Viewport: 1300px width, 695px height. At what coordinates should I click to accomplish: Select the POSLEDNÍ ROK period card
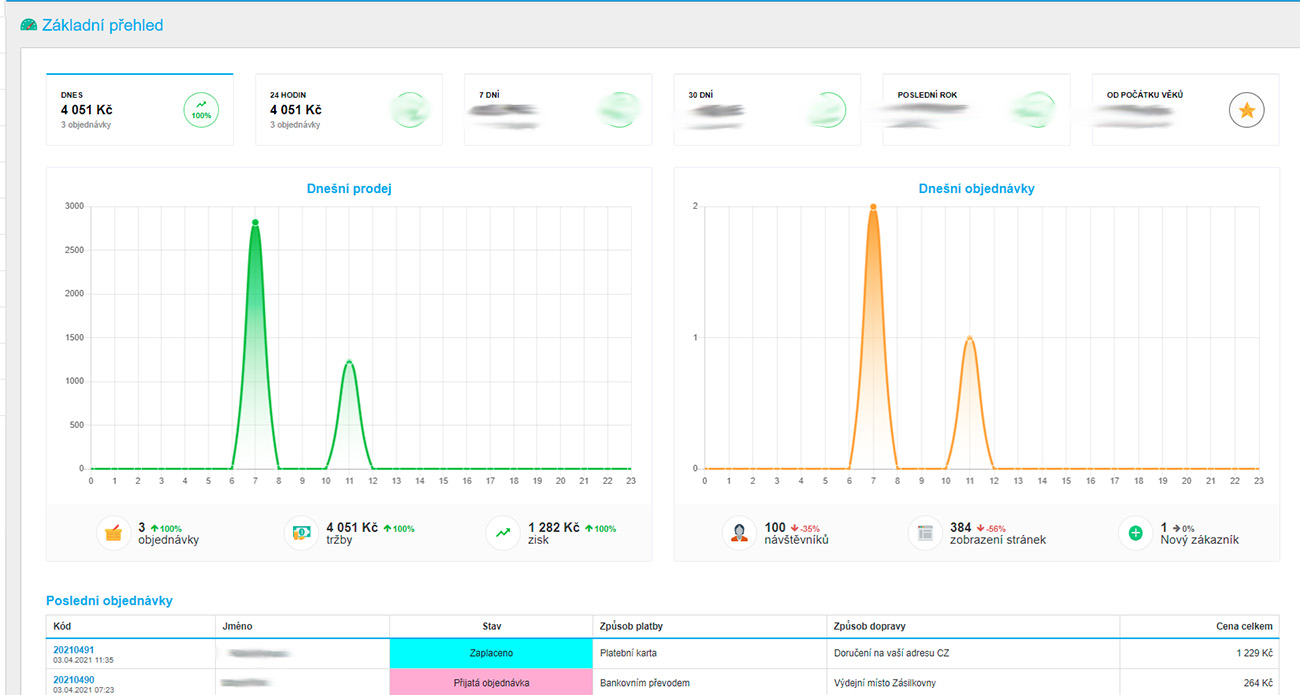coord(975,110)
